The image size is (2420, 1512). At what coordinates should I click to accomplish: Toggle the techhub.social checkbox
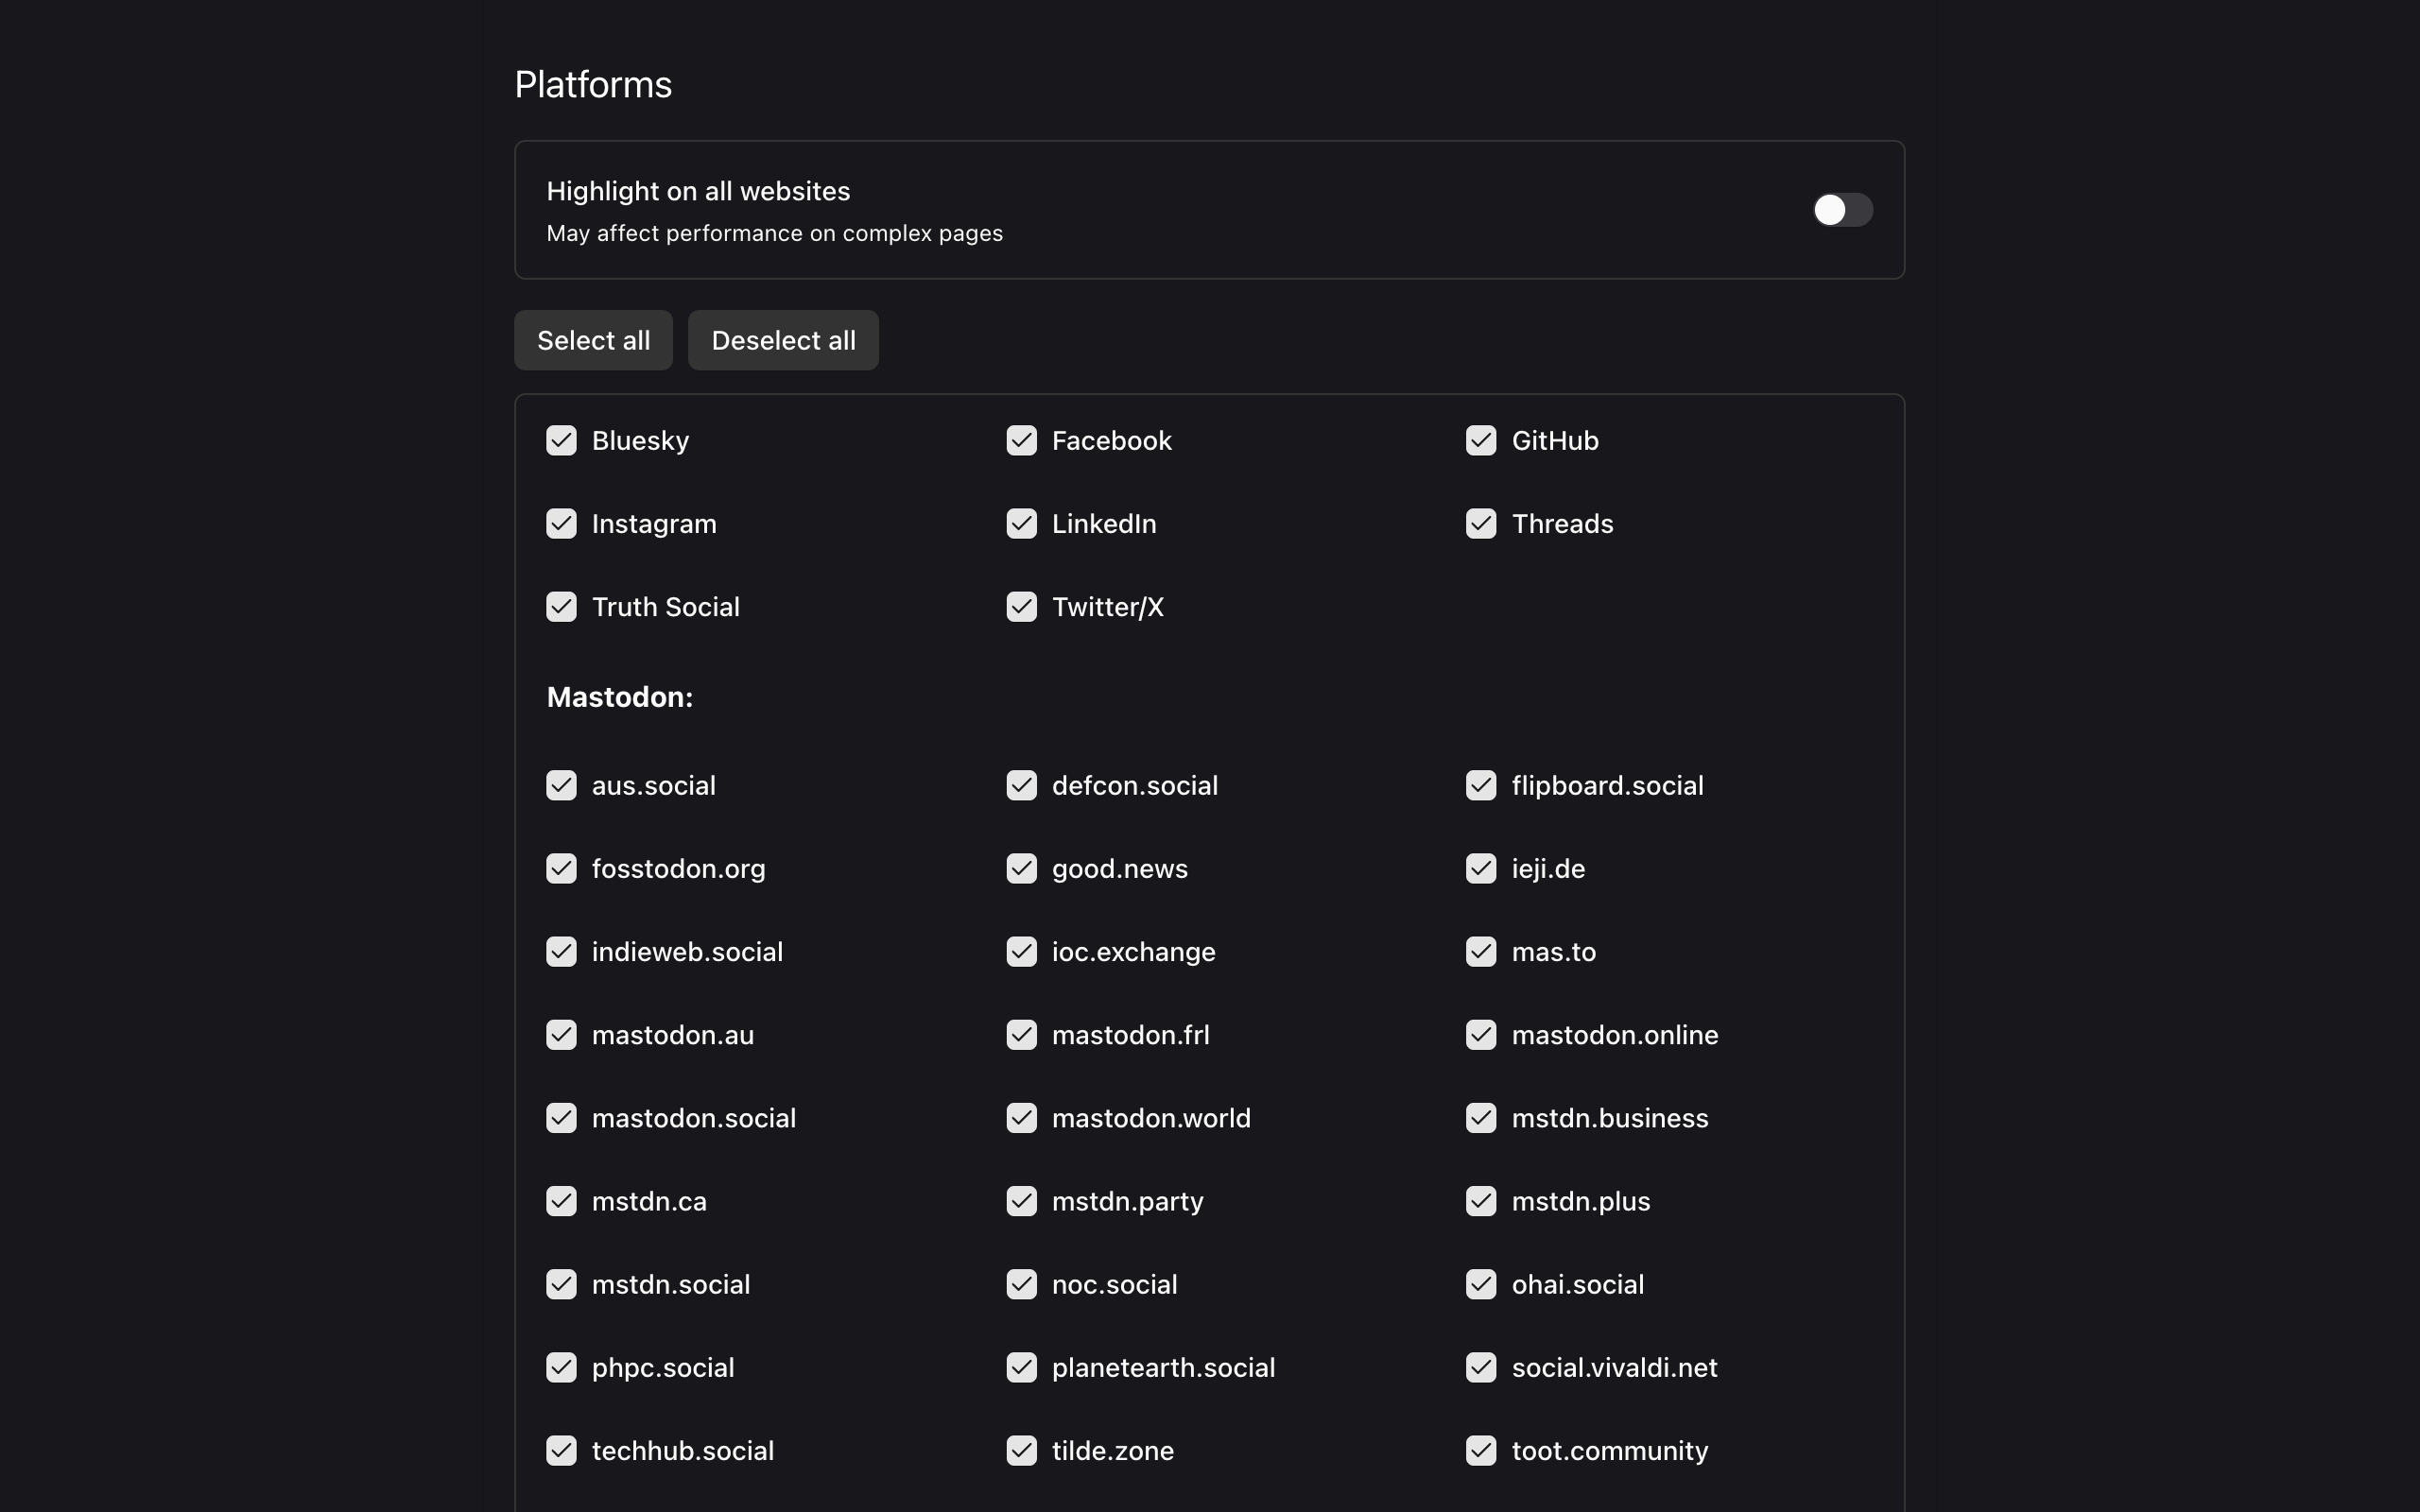[x=561, y=1449]
